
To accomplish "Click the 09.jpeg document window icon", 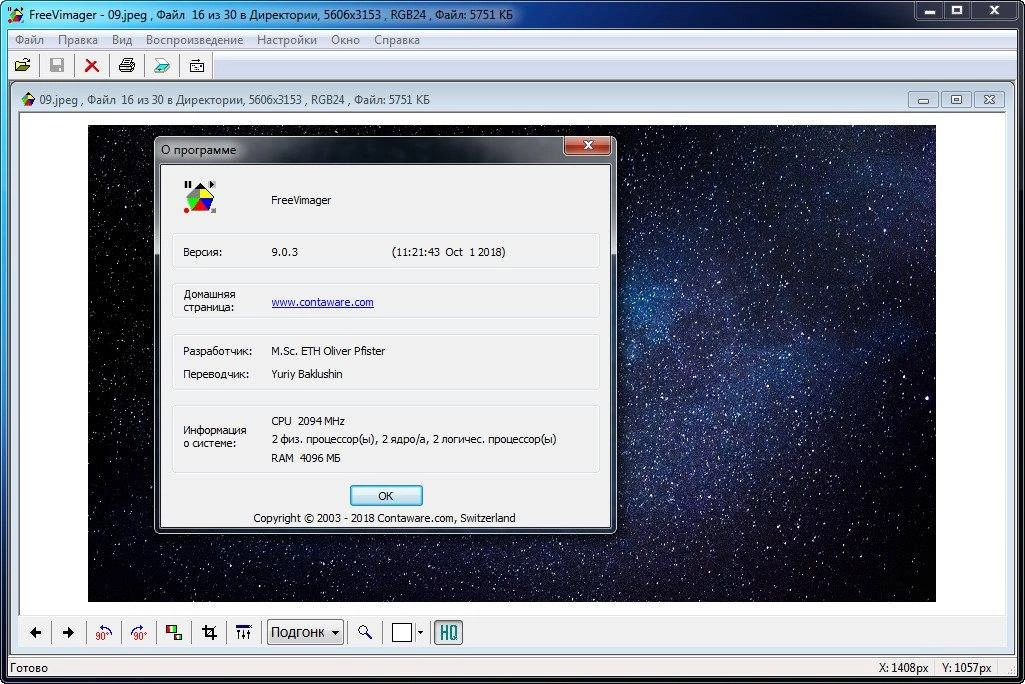I will tap(28, 99).
